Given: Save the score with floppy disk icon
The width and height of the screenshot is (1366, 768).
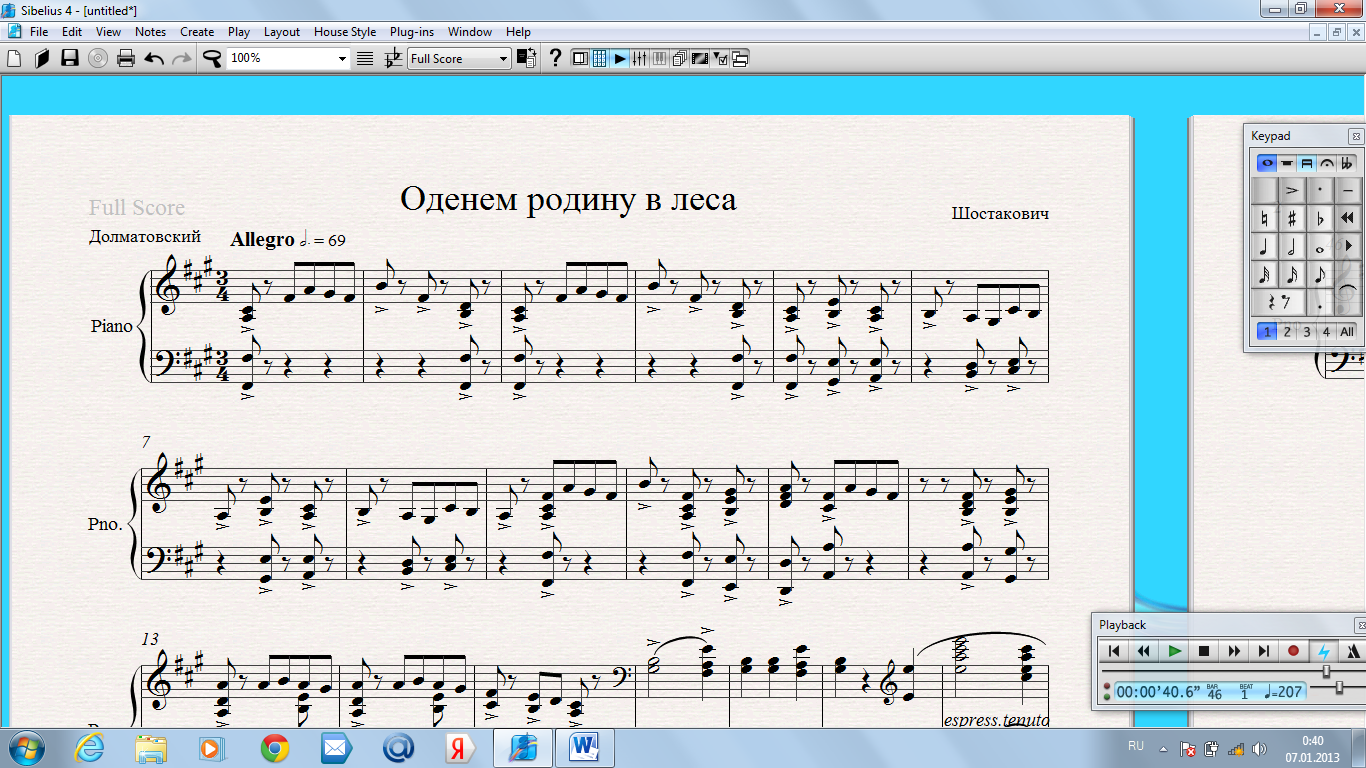Looking at the screenshot, I should 70,58.
